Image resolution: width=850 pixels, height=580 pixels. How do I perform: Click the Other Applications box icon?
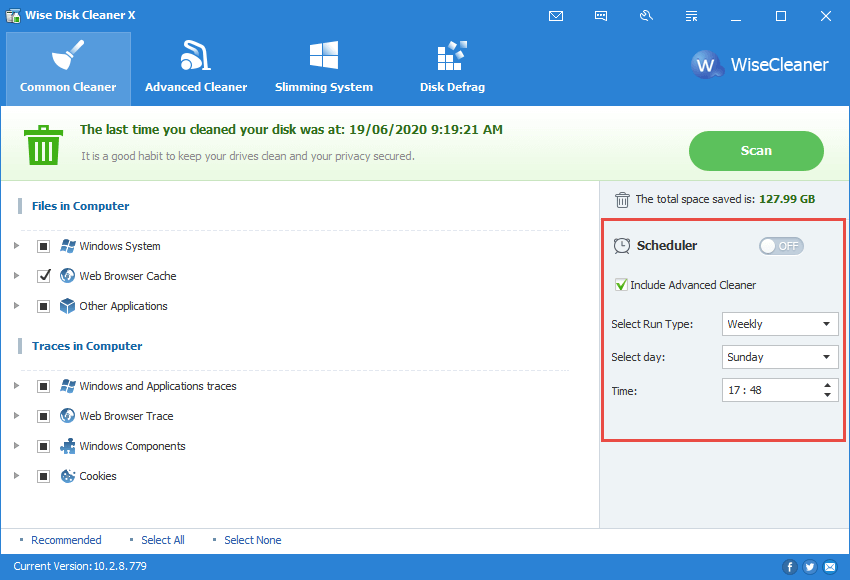68,306
